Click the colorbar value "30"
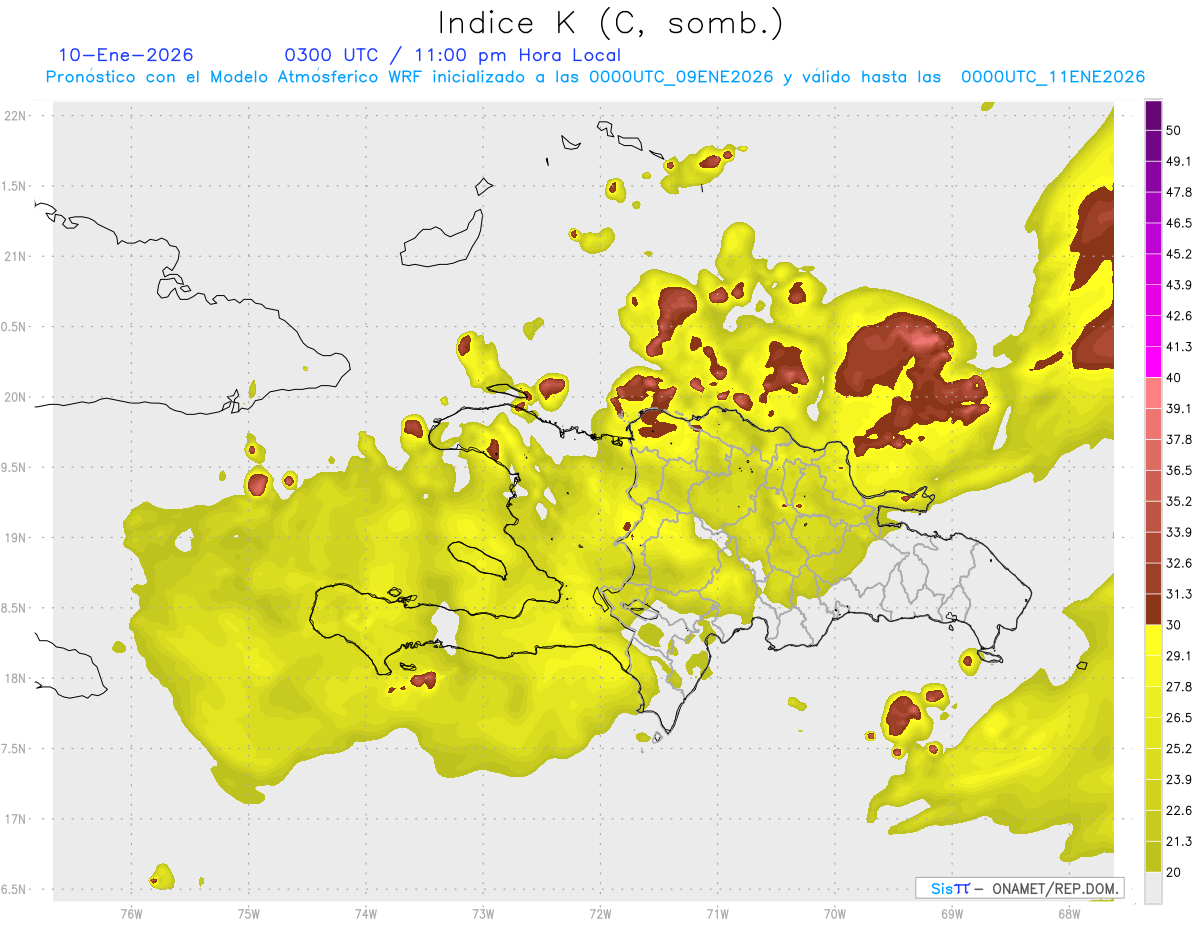Image resolution: width=1200 pixels, height=927 pixels. (x=1174, y=625)
